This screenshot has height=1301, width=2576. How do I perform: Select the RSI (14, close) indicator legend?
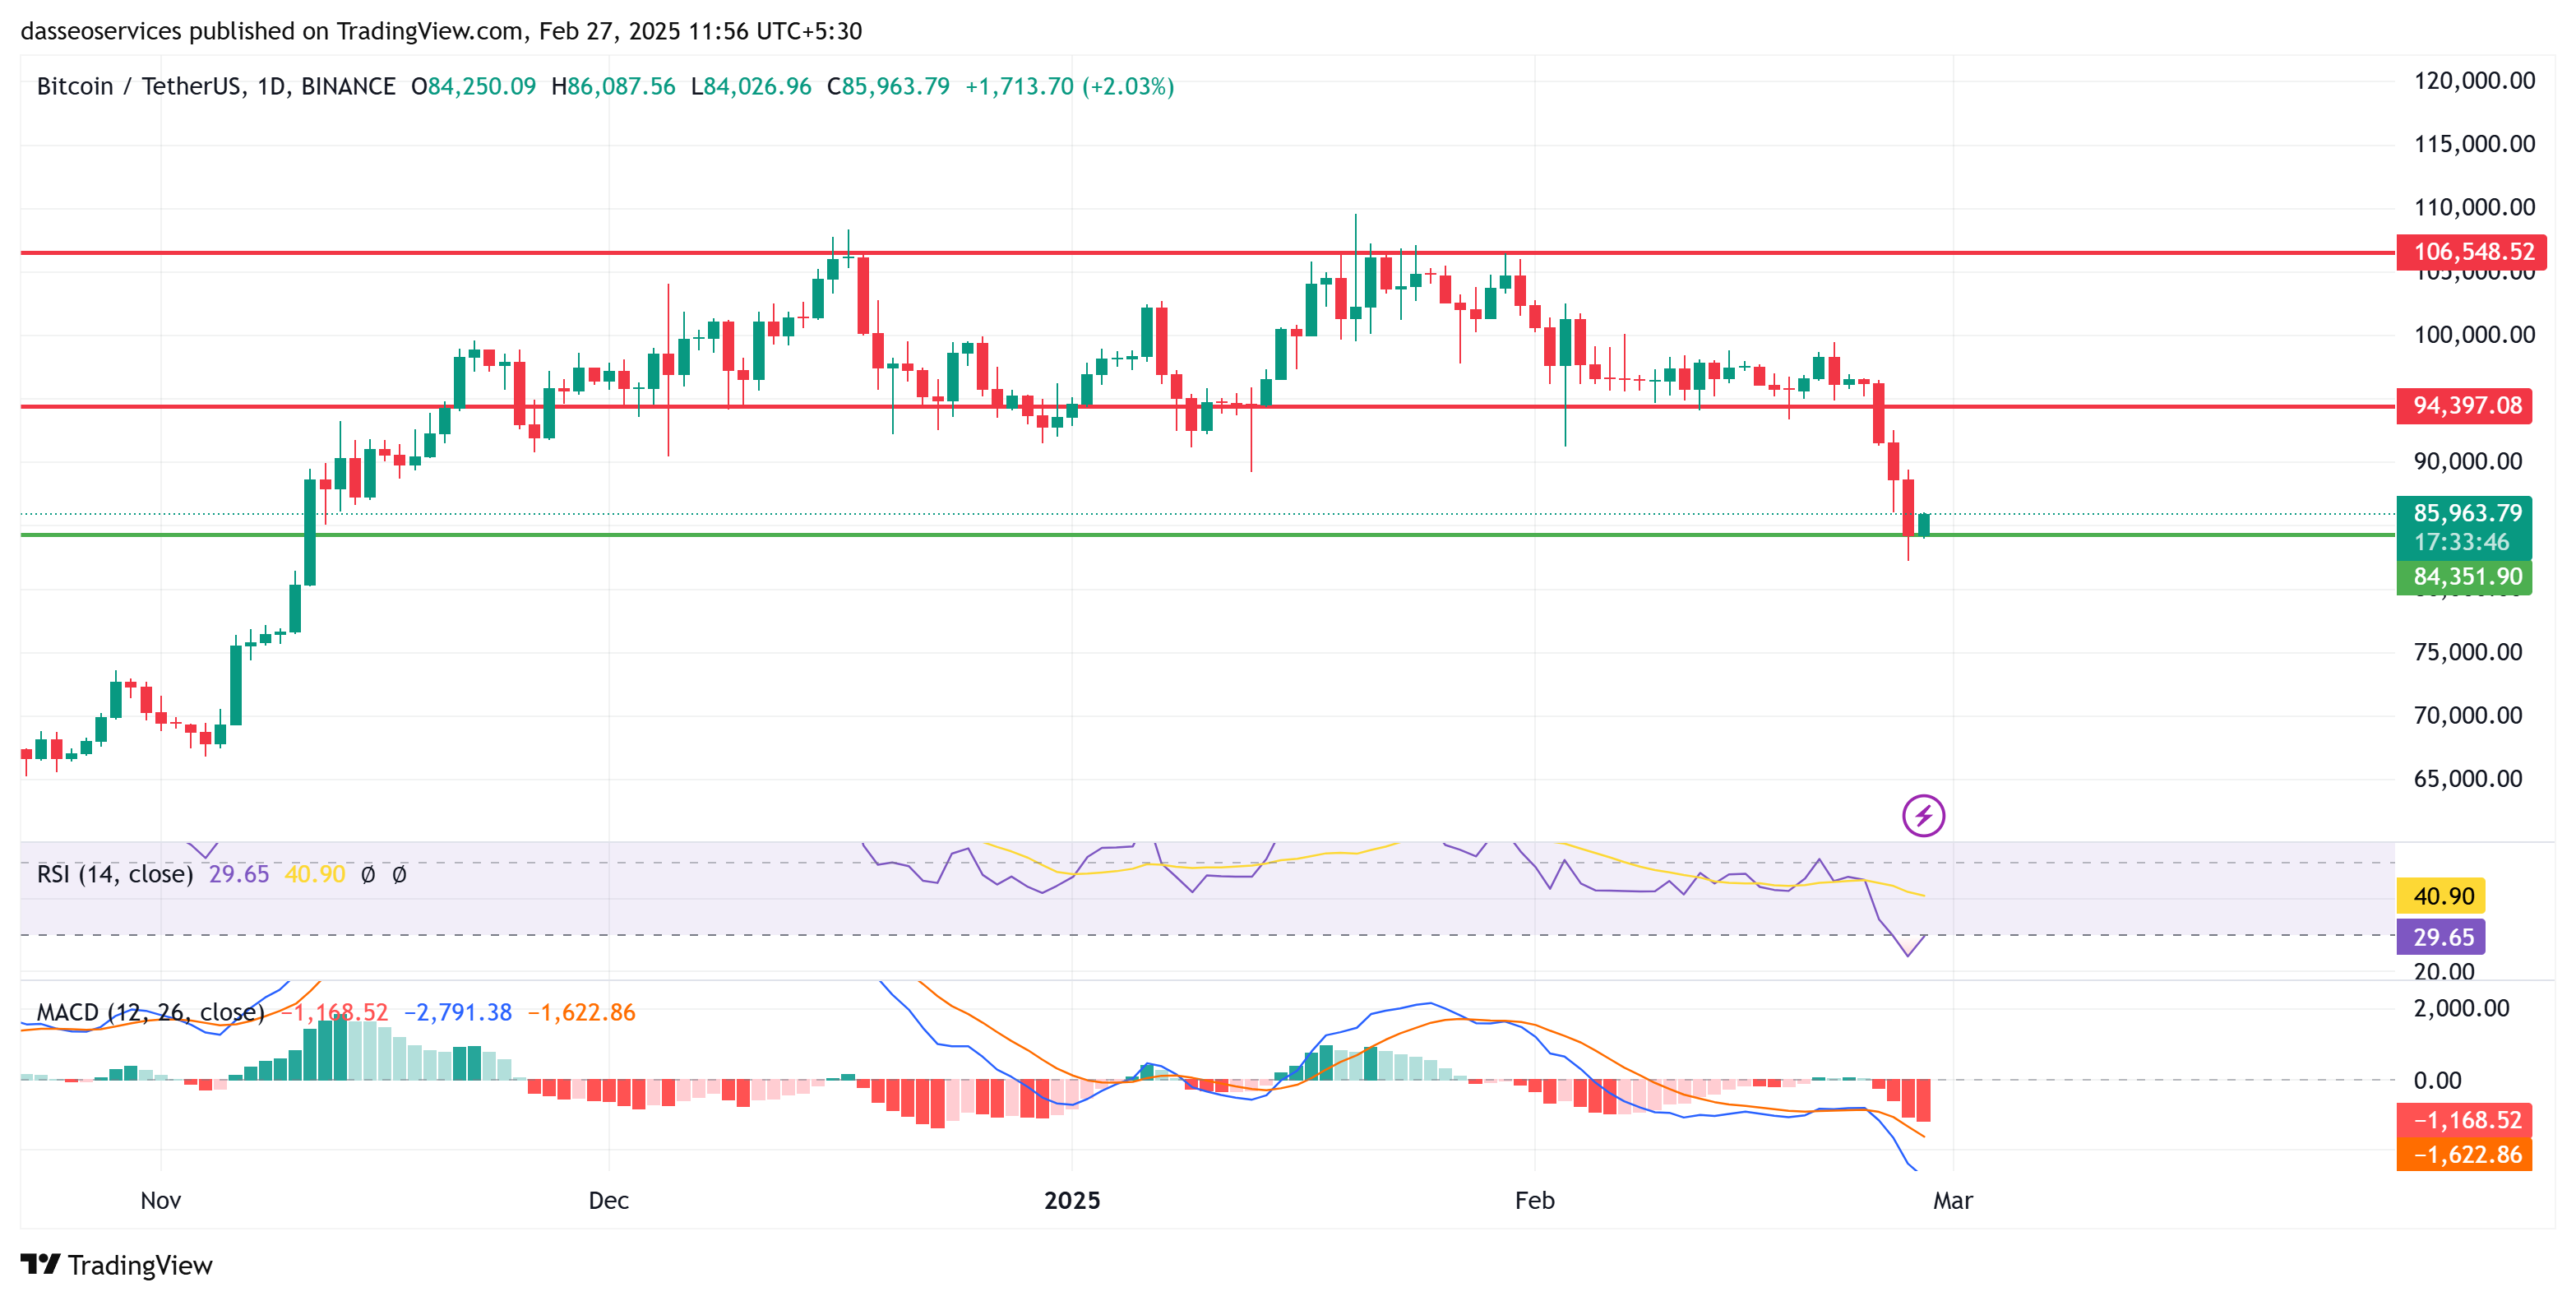click(x=115, y=874)
